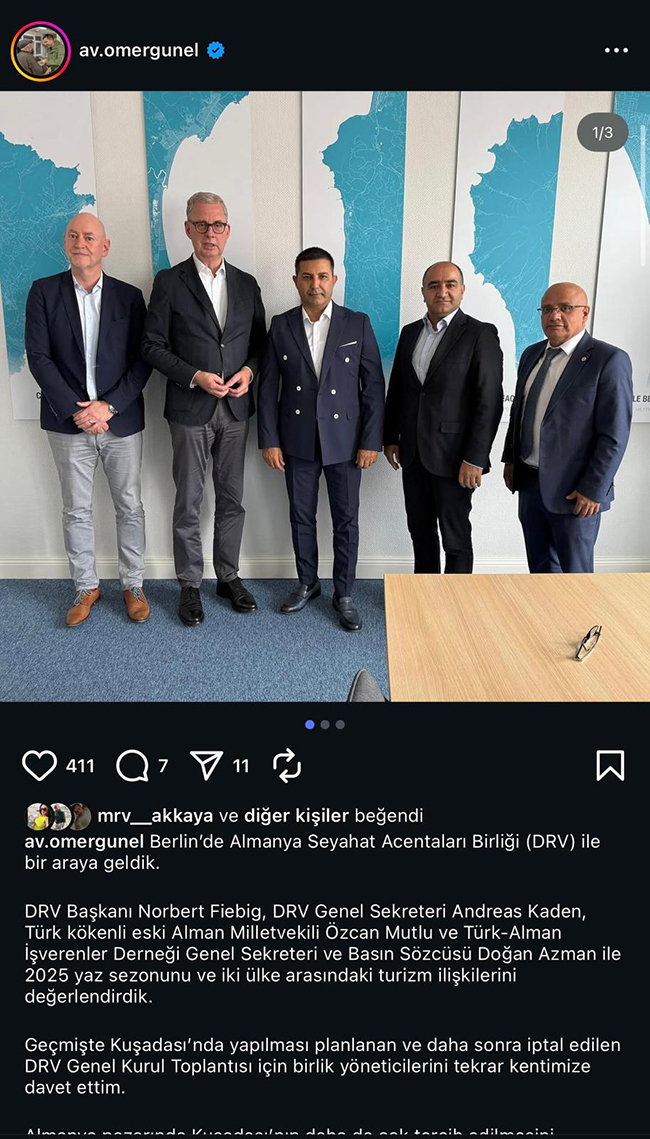This screenshot has width=650, height=1139.
Task: Tap av.omergunel username in the caption
Action: 85,842
